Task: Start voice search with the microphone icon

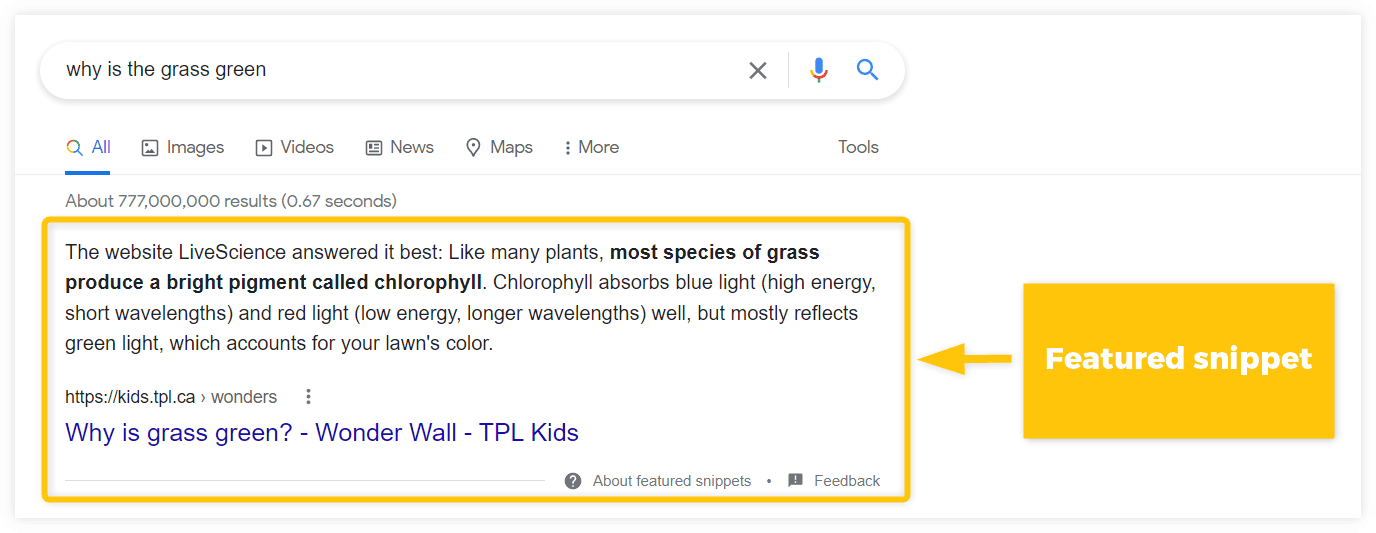Action: coord(819,70)
